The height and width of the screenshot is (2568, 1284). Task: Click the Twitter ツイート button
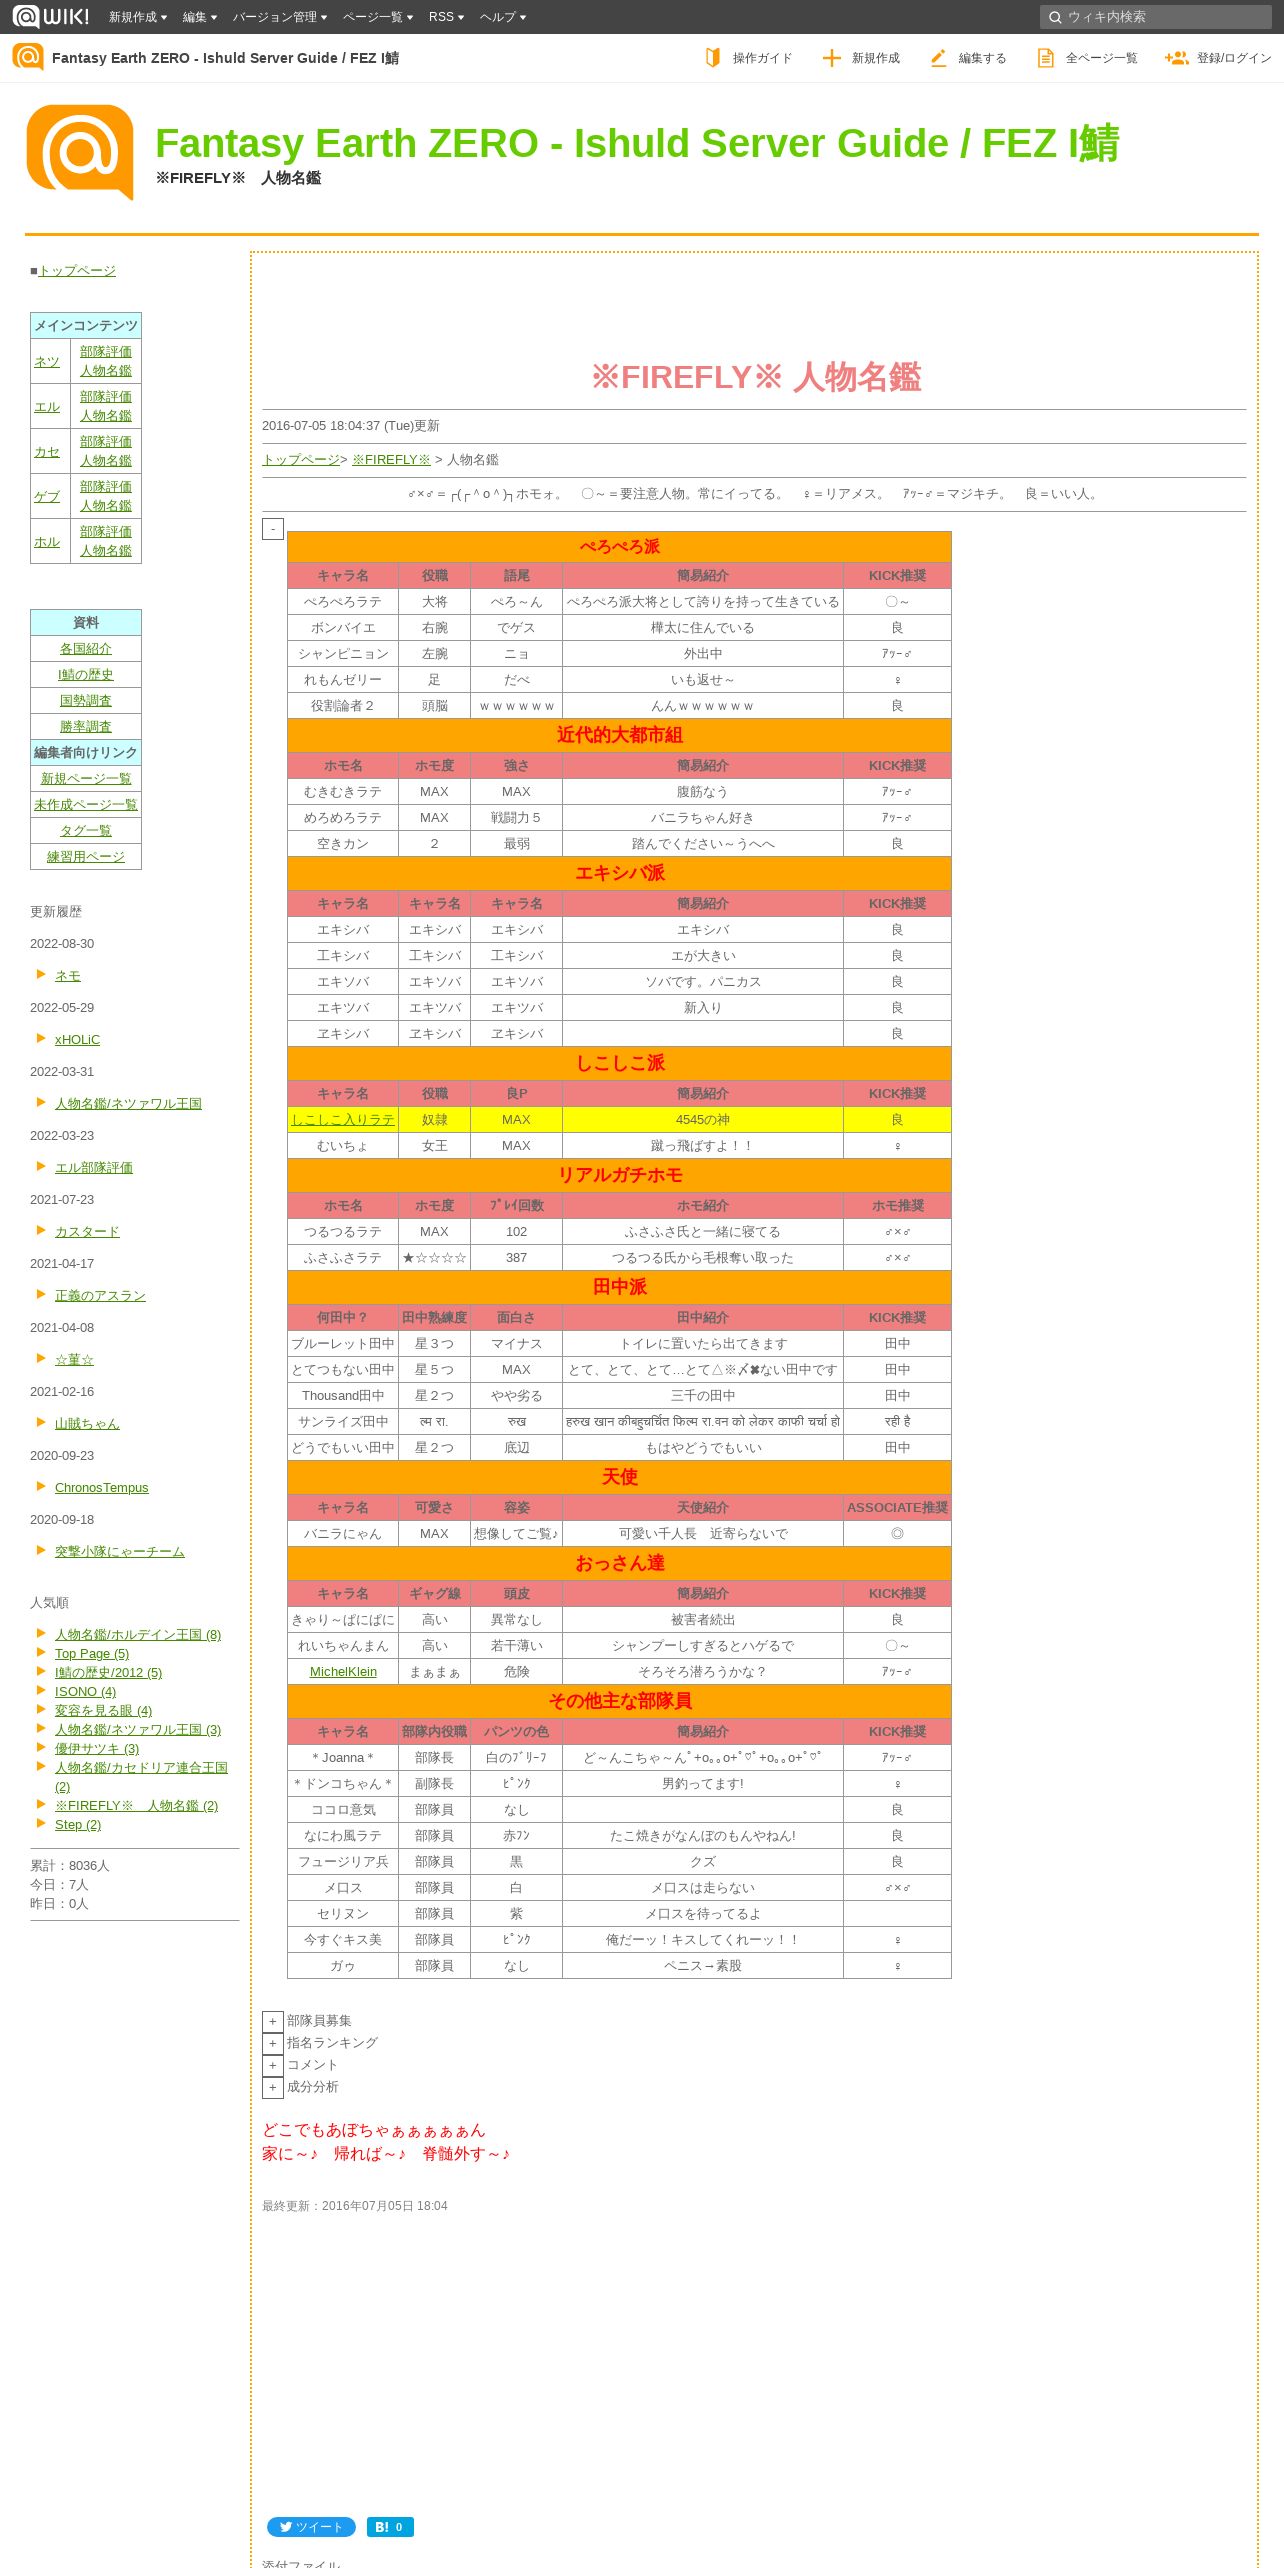[311, 2527]
